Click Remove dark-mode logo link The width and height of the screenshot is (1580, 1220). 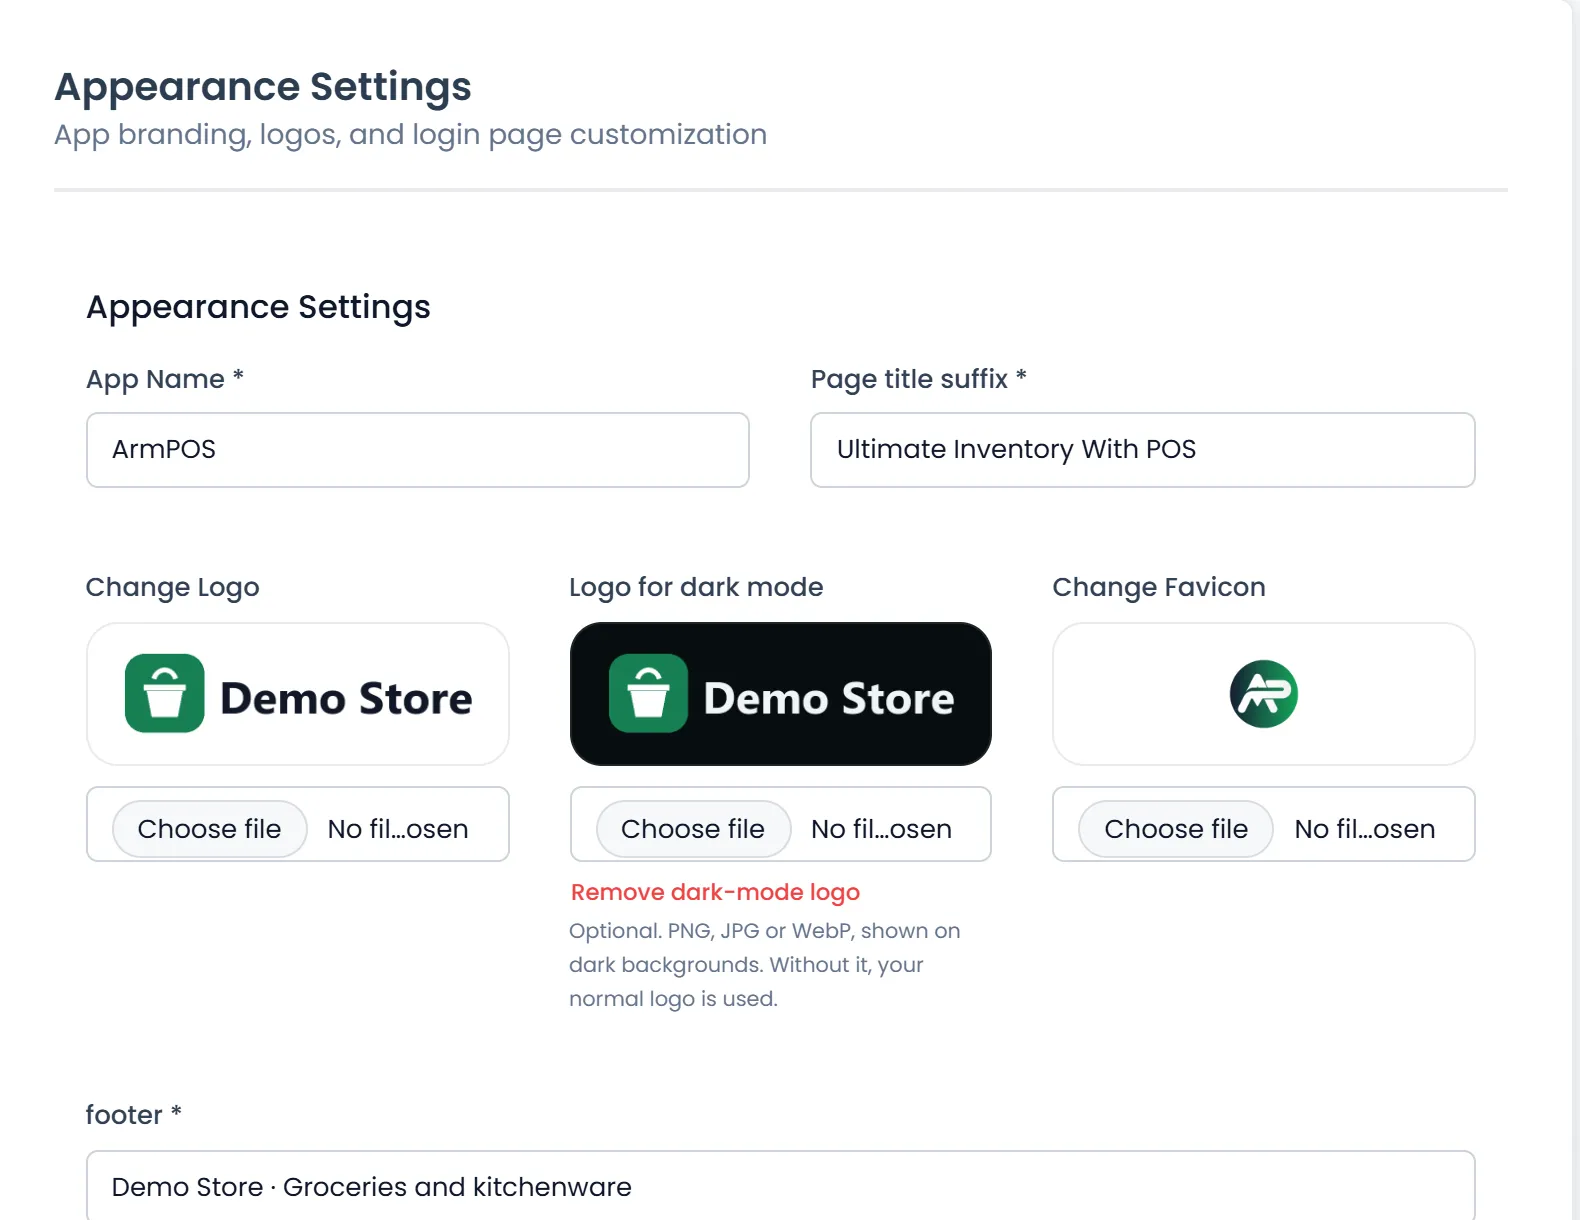pos(715,892)
